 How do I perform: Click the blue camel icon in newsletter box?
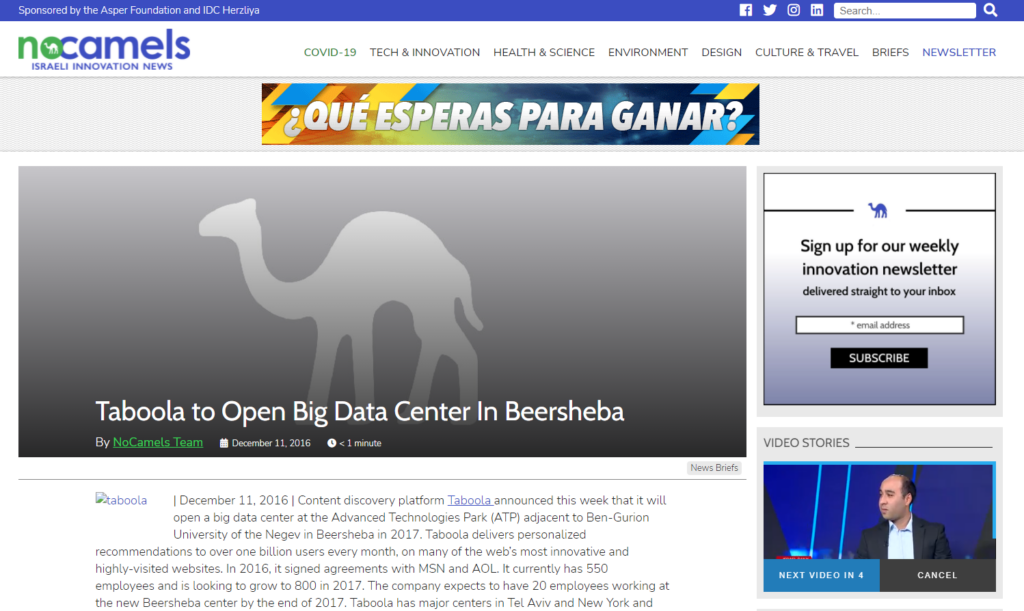pos(878,210)
